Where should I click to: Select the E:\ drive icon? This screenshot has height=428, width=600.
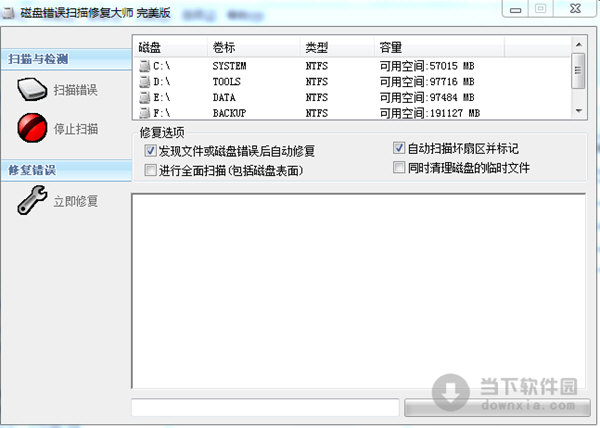pos(144,98)
